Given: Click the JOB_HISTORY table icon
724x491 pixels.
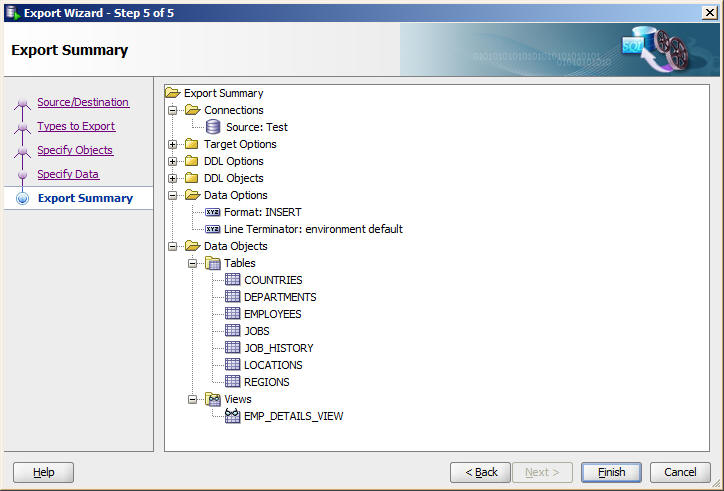Looking at the screenshot, I should pyautogui.click(x=232, y=348).
